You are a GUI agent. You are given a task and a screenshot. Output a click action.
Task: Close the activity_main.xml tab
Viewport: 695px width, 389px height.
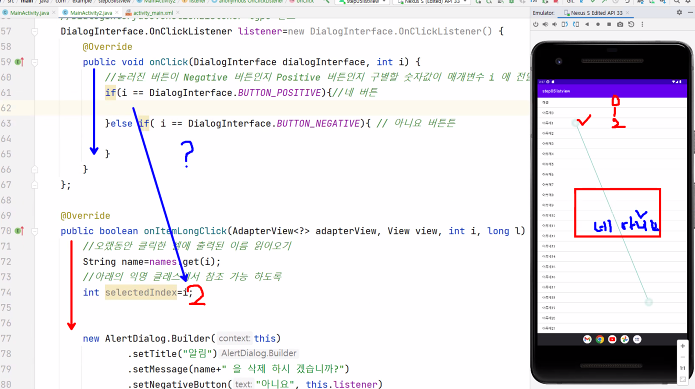coord(177,13)
